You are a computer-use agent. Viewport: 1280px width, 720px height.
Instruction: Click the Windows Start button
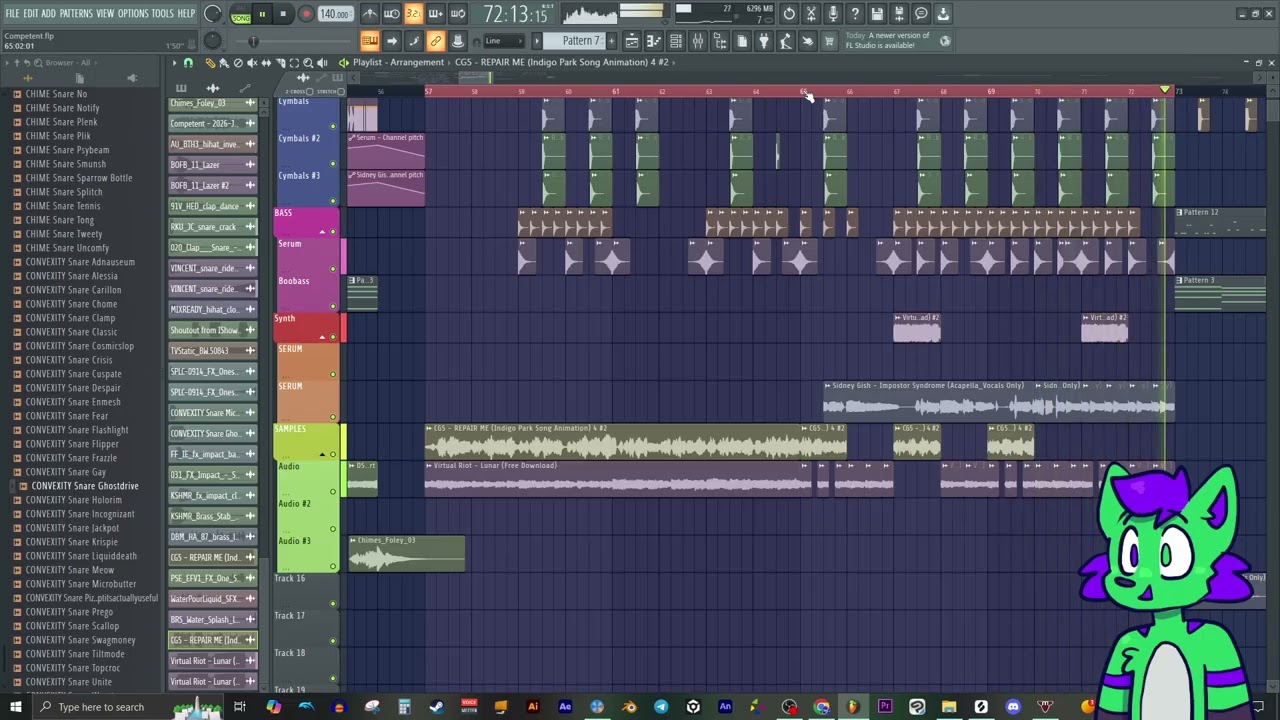pyautogui.click(x=15, y=707)
